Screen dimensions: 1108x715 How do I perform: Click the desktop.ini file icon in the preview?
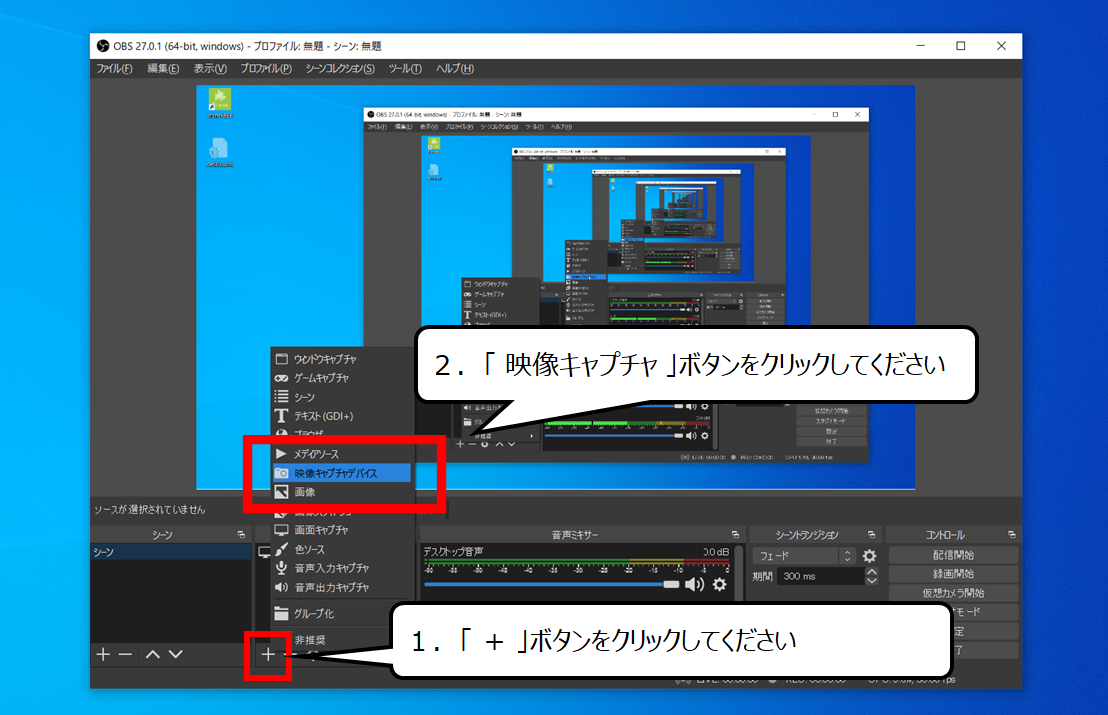(219, 152)
